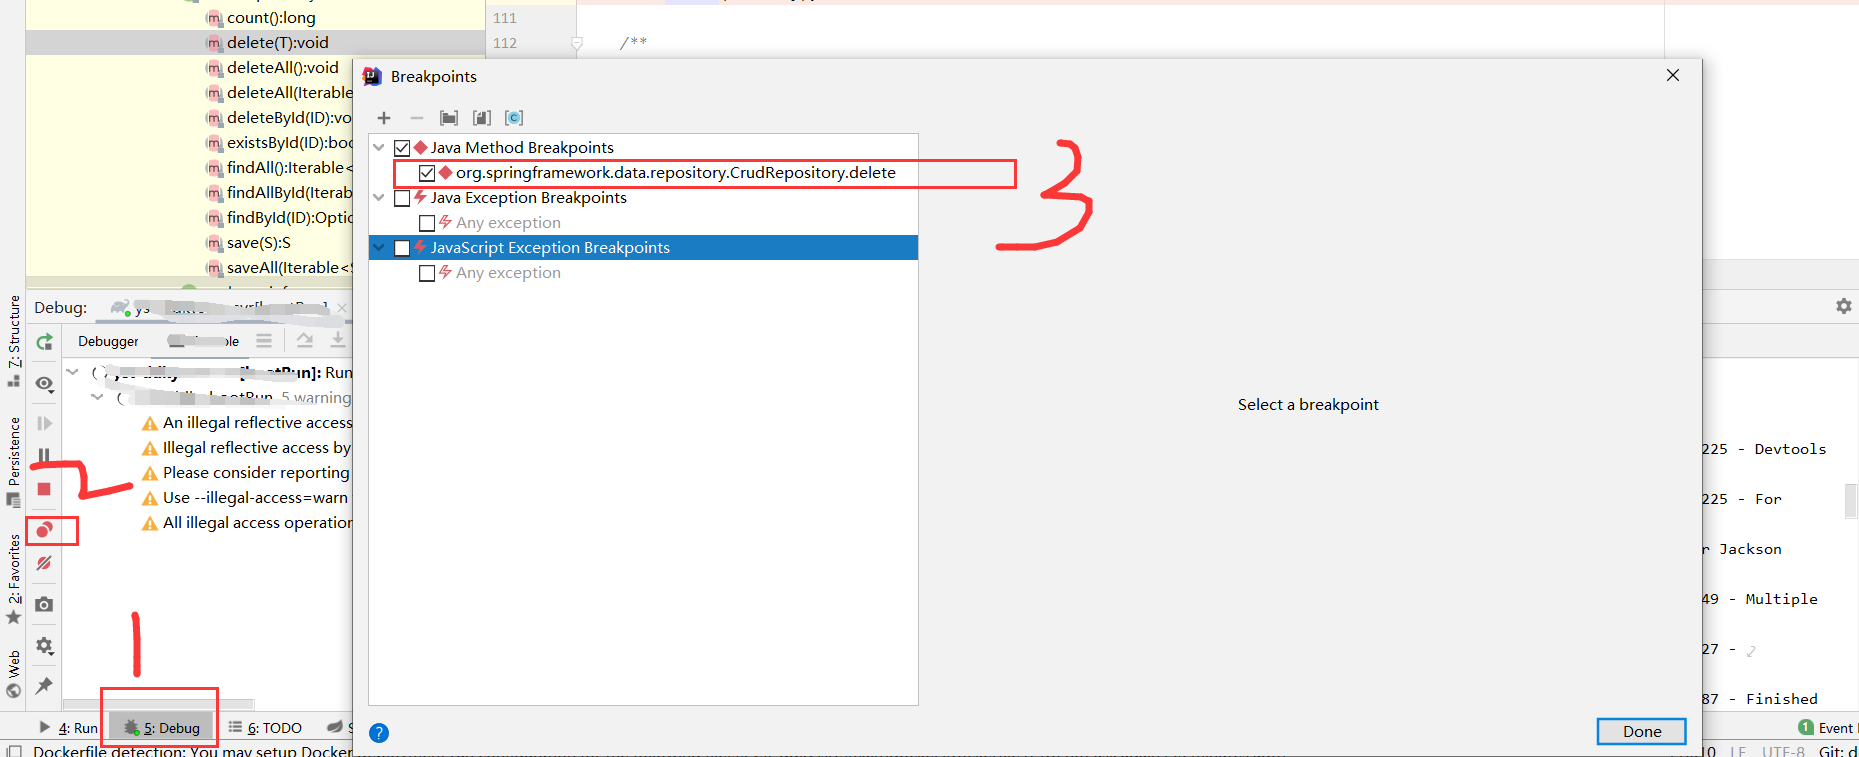Add a new breakpoint with plus icon
Image resolution: width=1859 pixels, height=757 pixels.
[384, 118]
